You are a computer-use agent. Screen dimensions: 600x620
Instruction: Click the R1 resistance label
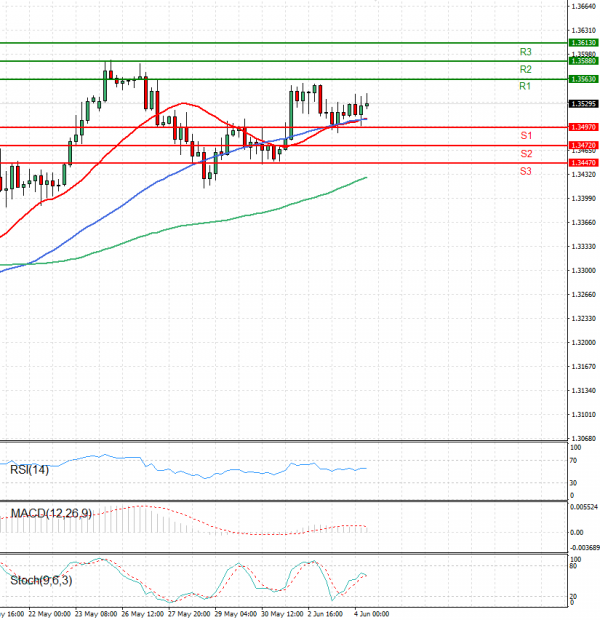pyautogui.click(x=524, y=87)
